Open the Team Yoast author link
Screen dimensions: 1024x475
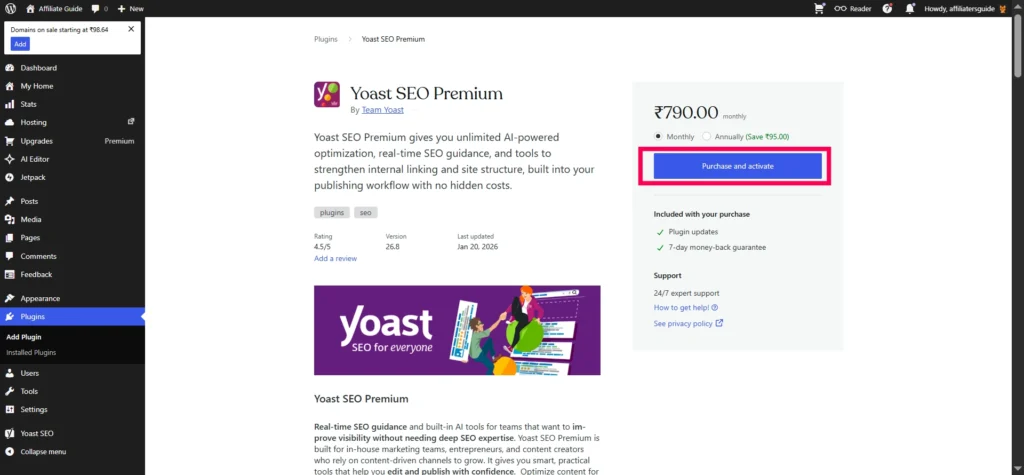[x=383, y=110]
